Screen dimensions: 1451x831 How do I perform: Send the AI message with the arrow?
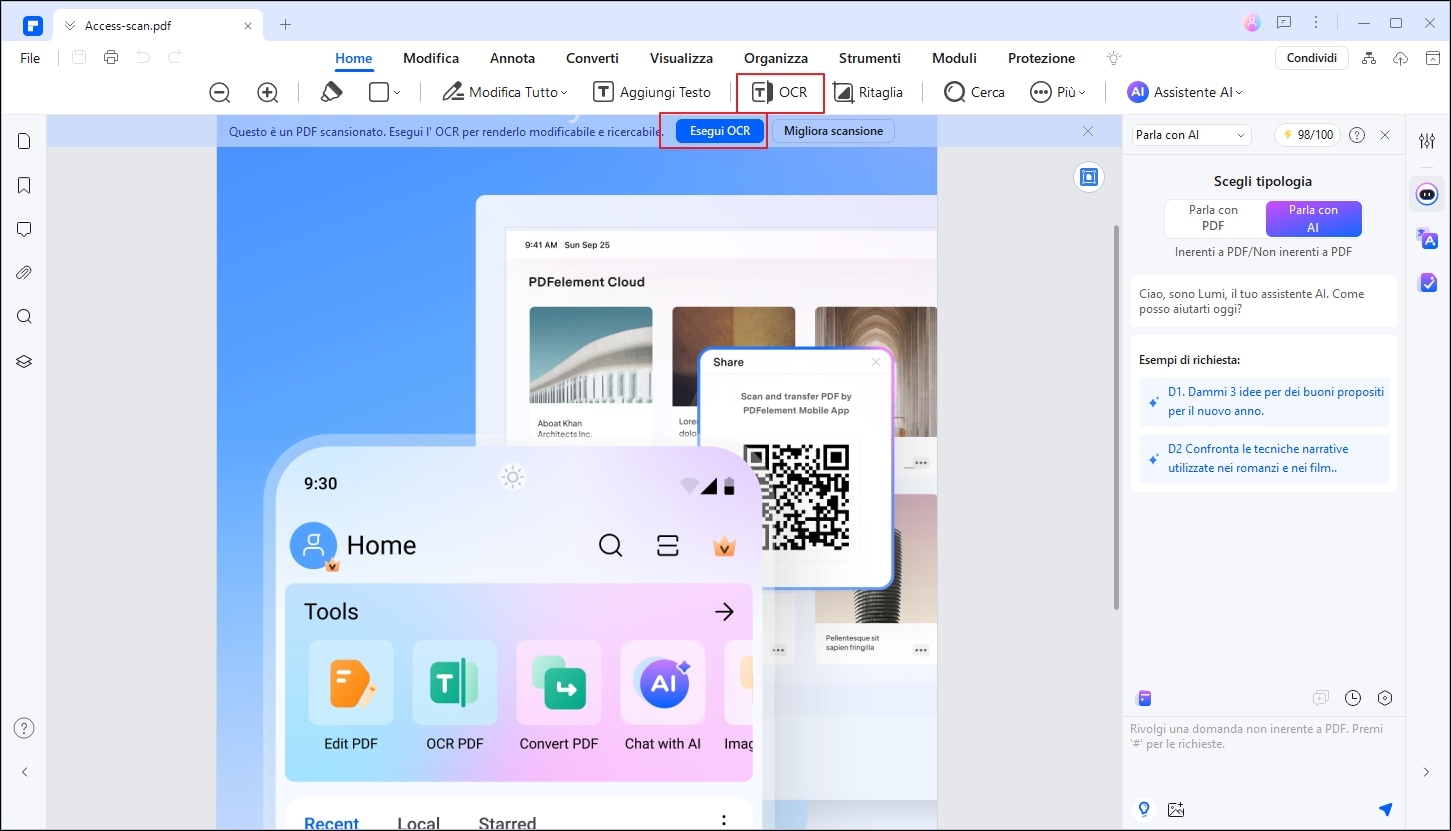coord(1385,809)
